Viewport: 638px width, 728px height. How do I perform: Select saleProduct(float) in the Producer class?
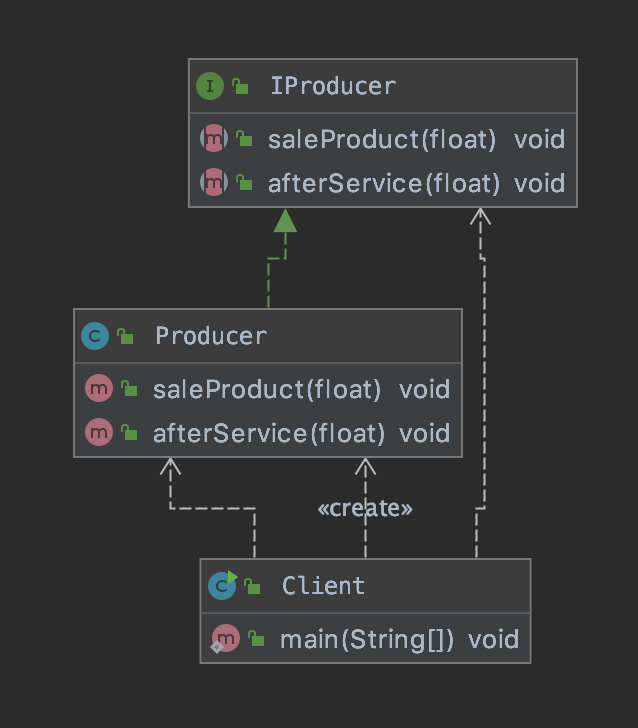[x=267, y=389]
